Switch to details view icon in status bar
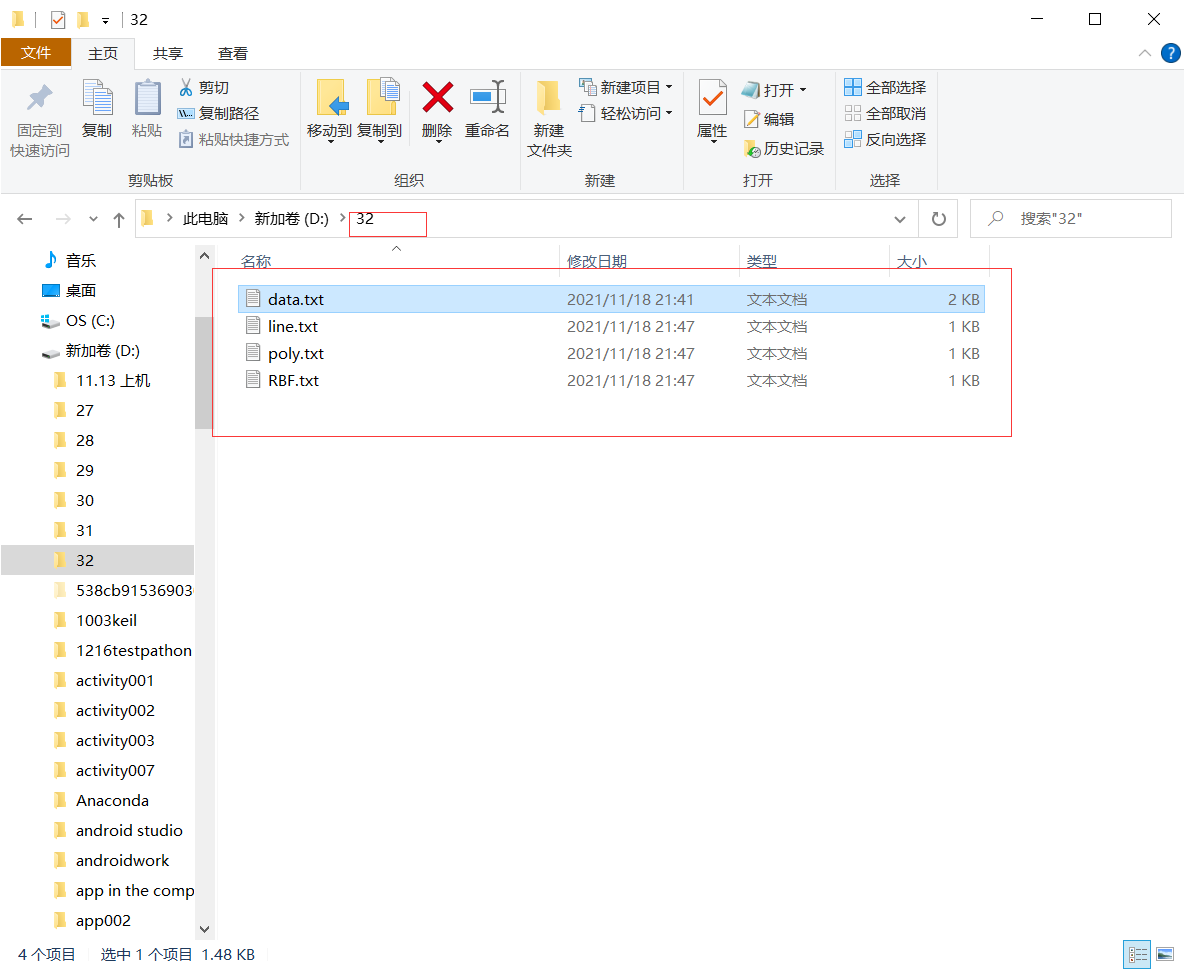The image size is (1185, 970). point(1136,954)
